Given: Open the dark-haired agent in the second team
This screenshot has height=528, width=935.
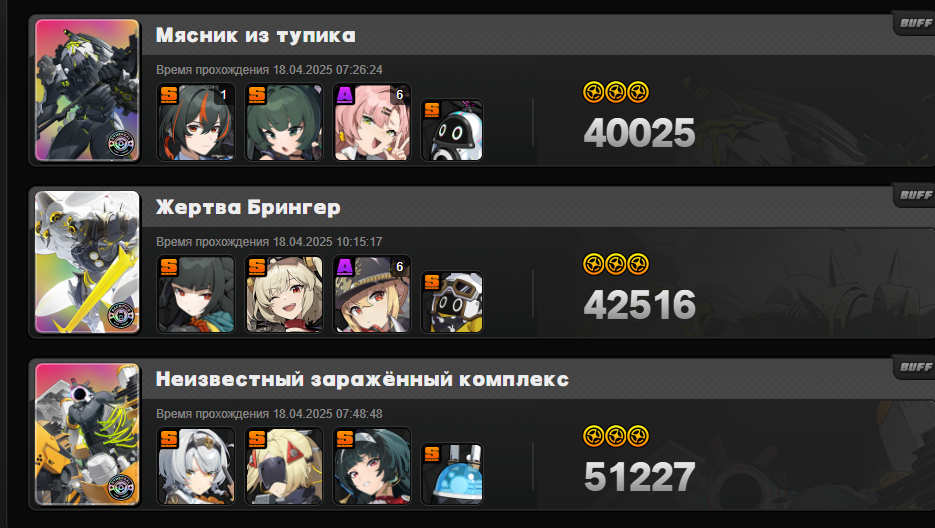Looking at the screenshot, I should click(196, 294).
